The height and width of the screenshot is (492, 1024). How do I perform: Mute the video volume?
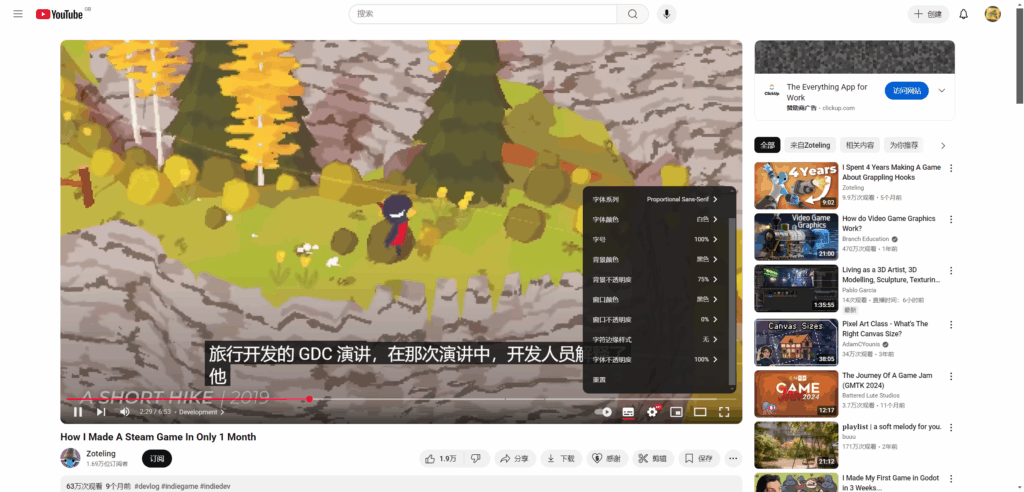(124, 412)
